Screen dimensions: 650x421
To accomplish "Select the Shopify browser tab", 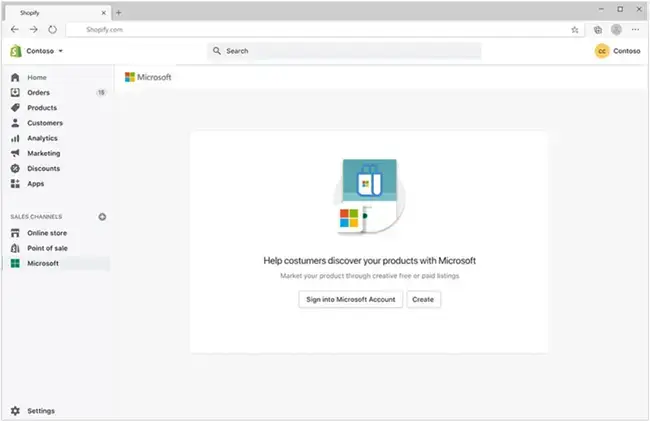I will pos(58,13).
